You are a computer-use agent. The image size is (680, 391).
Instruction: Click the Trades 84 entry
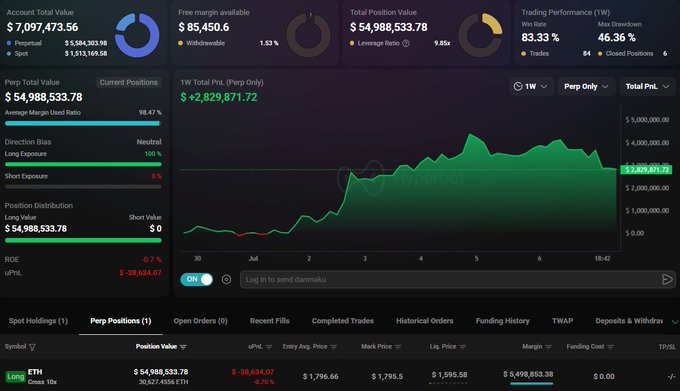pos(556,54)
